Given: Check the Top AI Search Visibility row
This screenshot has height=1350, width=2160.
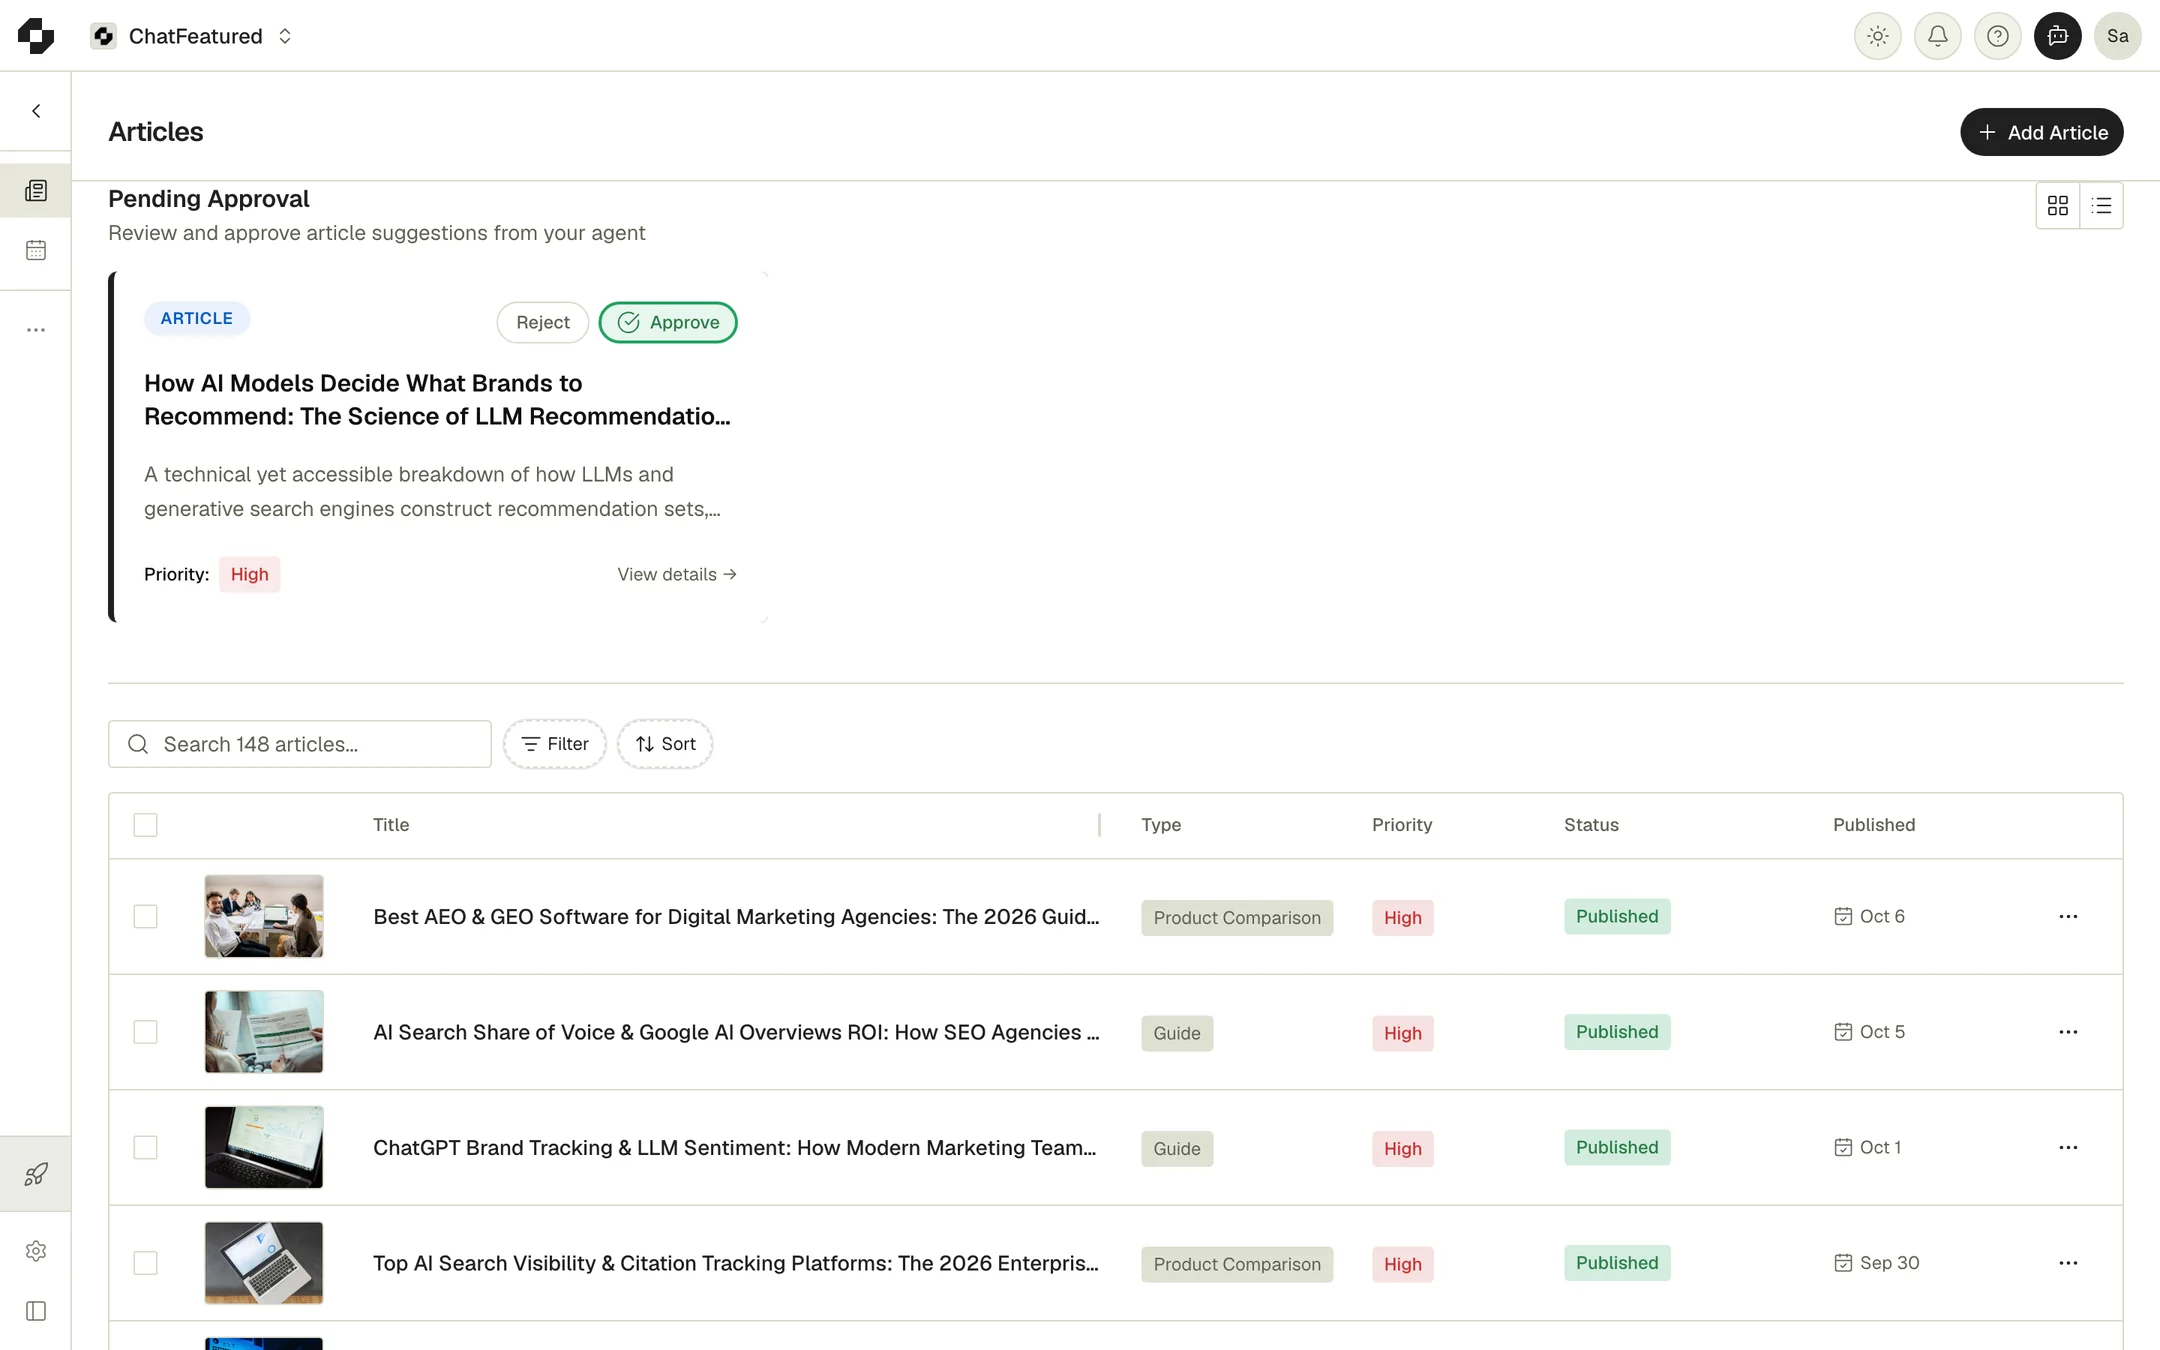Looking at the screenshot, I should click(145, 1263).
